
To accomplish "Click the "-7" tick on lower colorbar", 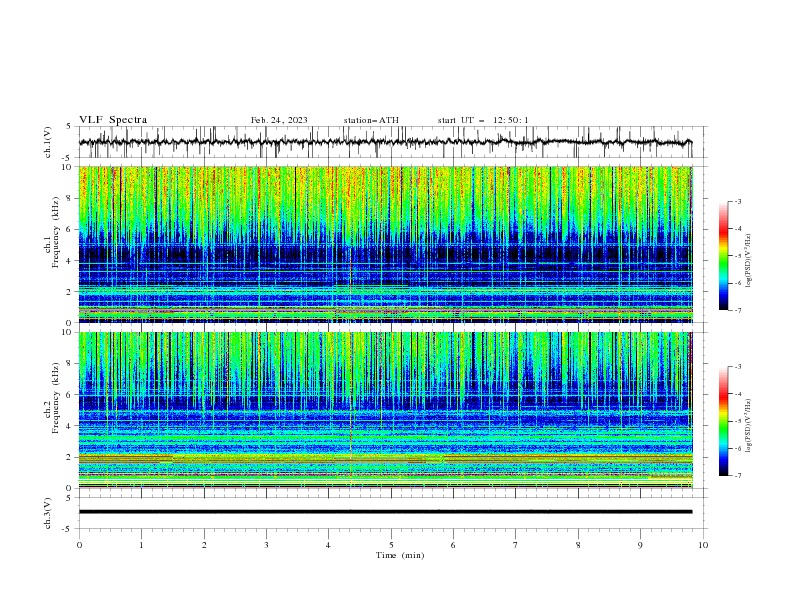I will pyautogui.click(x=738, y=475).
